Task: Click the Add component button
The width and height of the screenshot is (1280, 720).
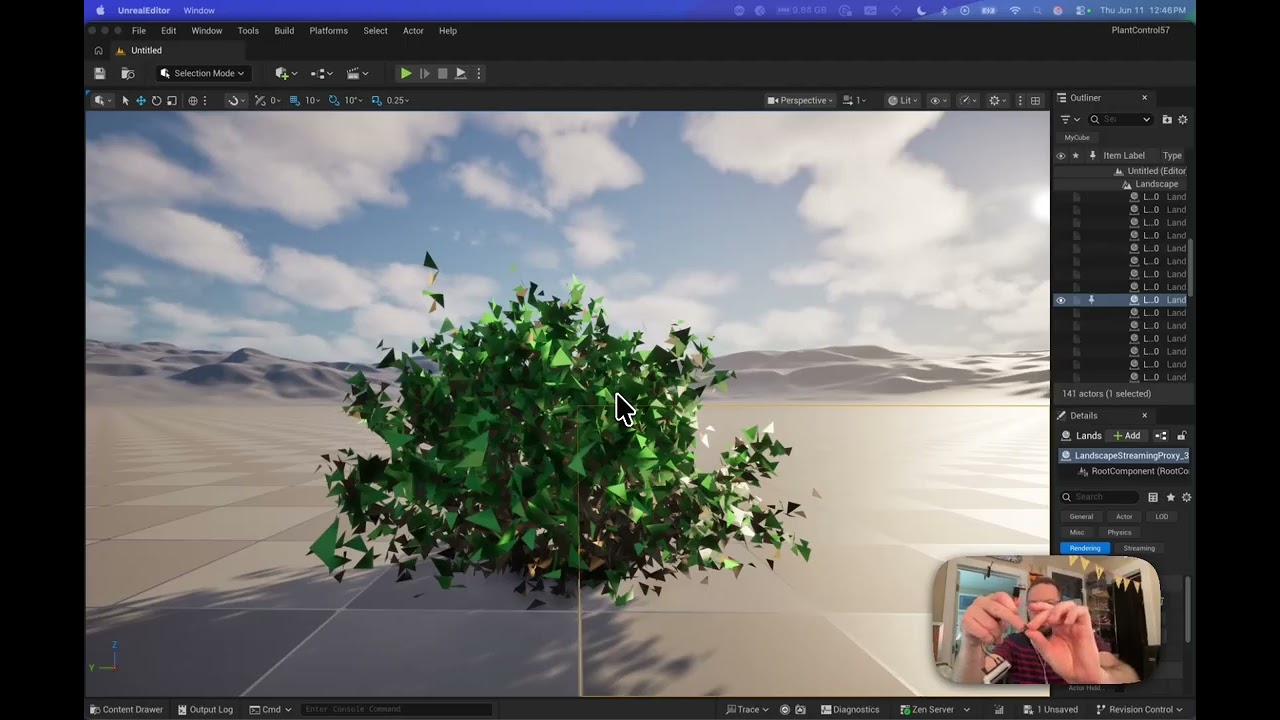Action: tap(1127, 436)
